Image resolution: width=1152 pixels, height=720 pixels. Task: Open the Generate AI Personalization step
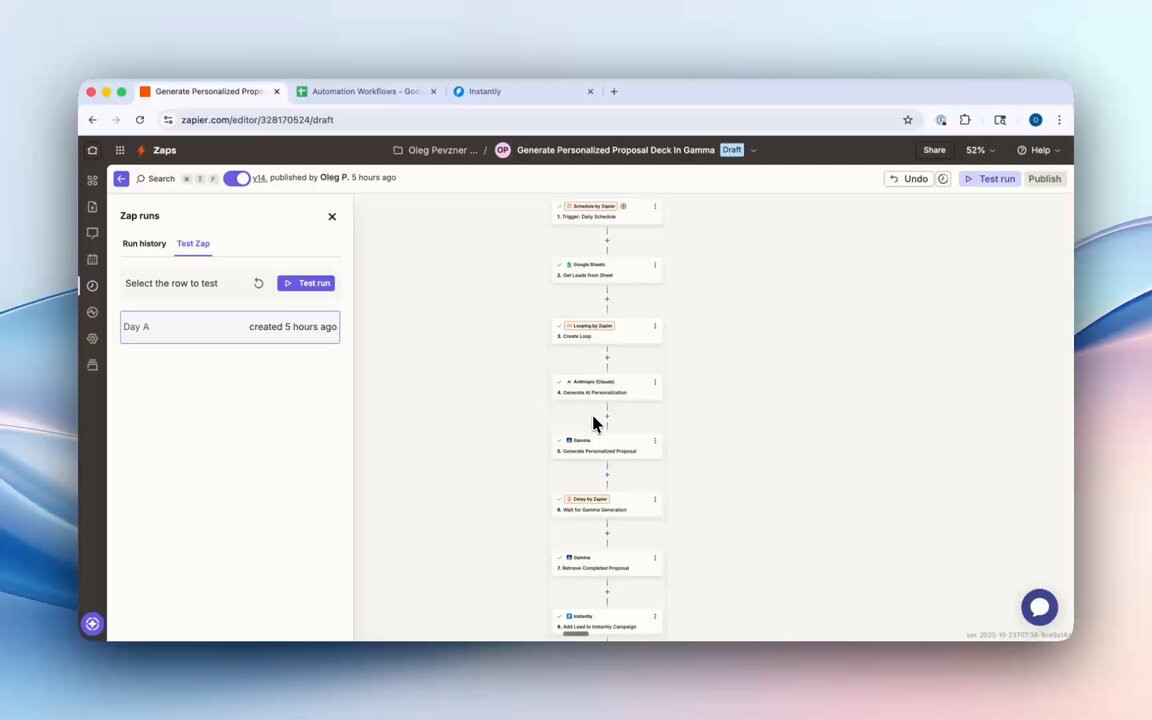click(x=607, y=387)
